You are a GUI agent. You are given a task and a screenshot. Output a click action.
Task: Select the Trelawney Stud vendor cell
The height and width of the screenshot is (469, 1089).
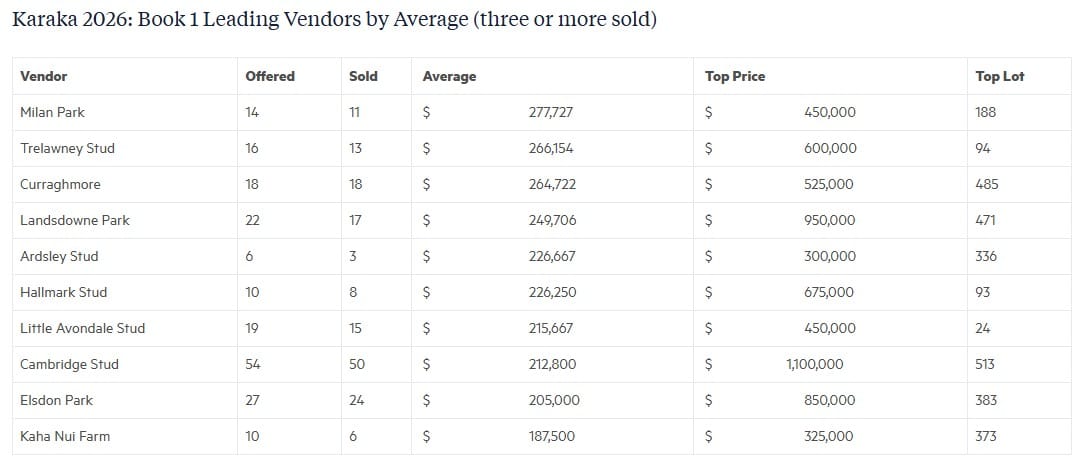tap(125, 149)
